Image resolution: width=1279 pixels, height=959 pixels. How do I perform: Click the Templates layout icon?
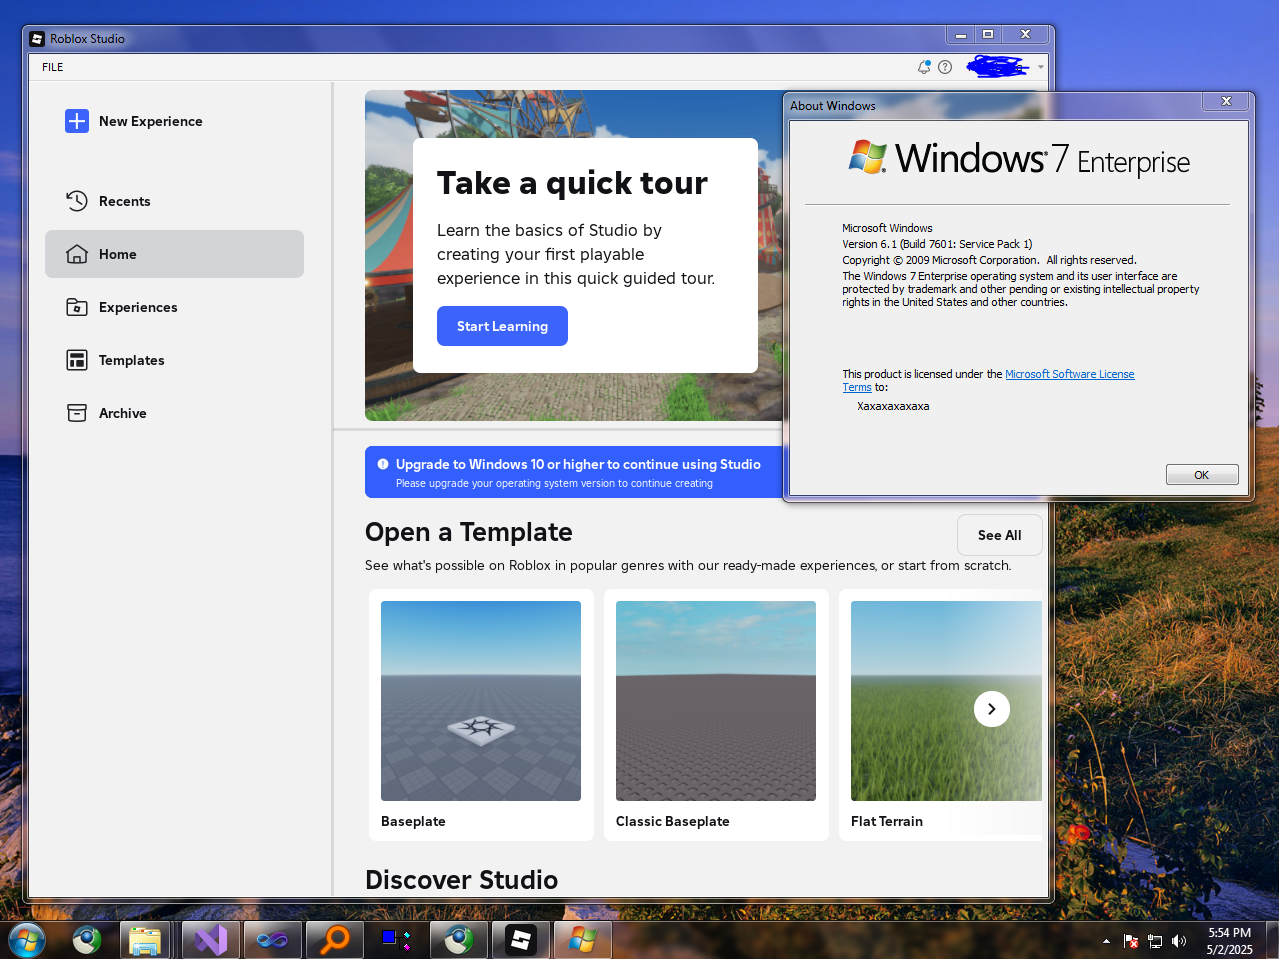(x=77, y=360)
